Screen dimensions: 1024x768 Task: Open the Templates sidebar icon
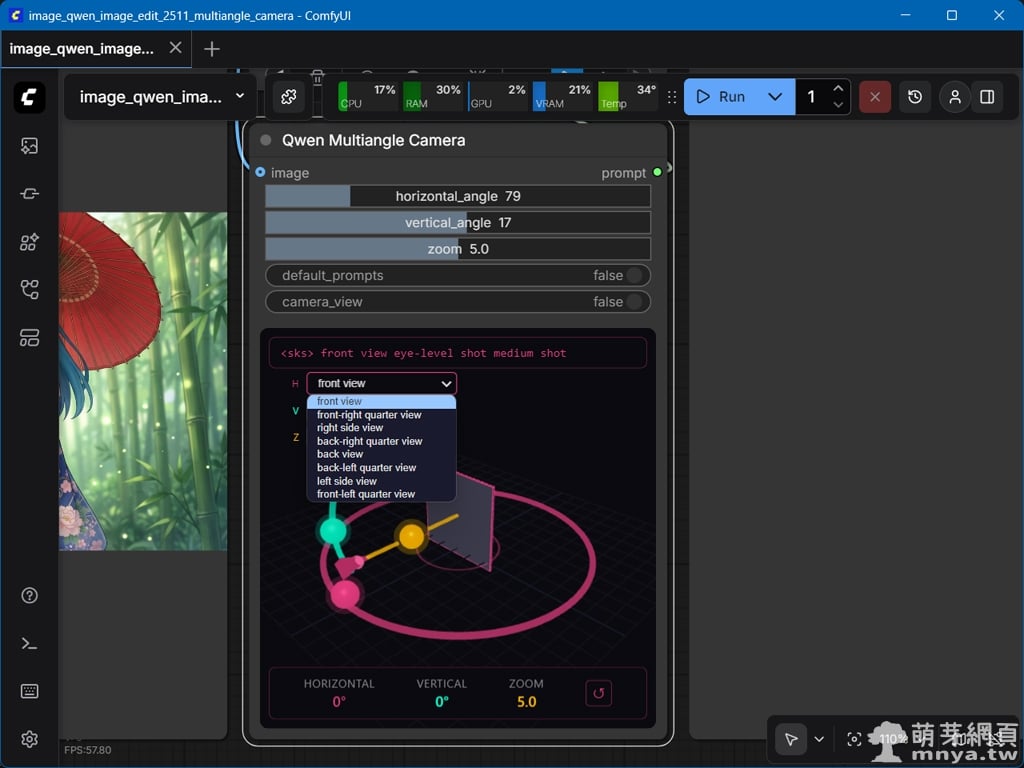(29, 338)
